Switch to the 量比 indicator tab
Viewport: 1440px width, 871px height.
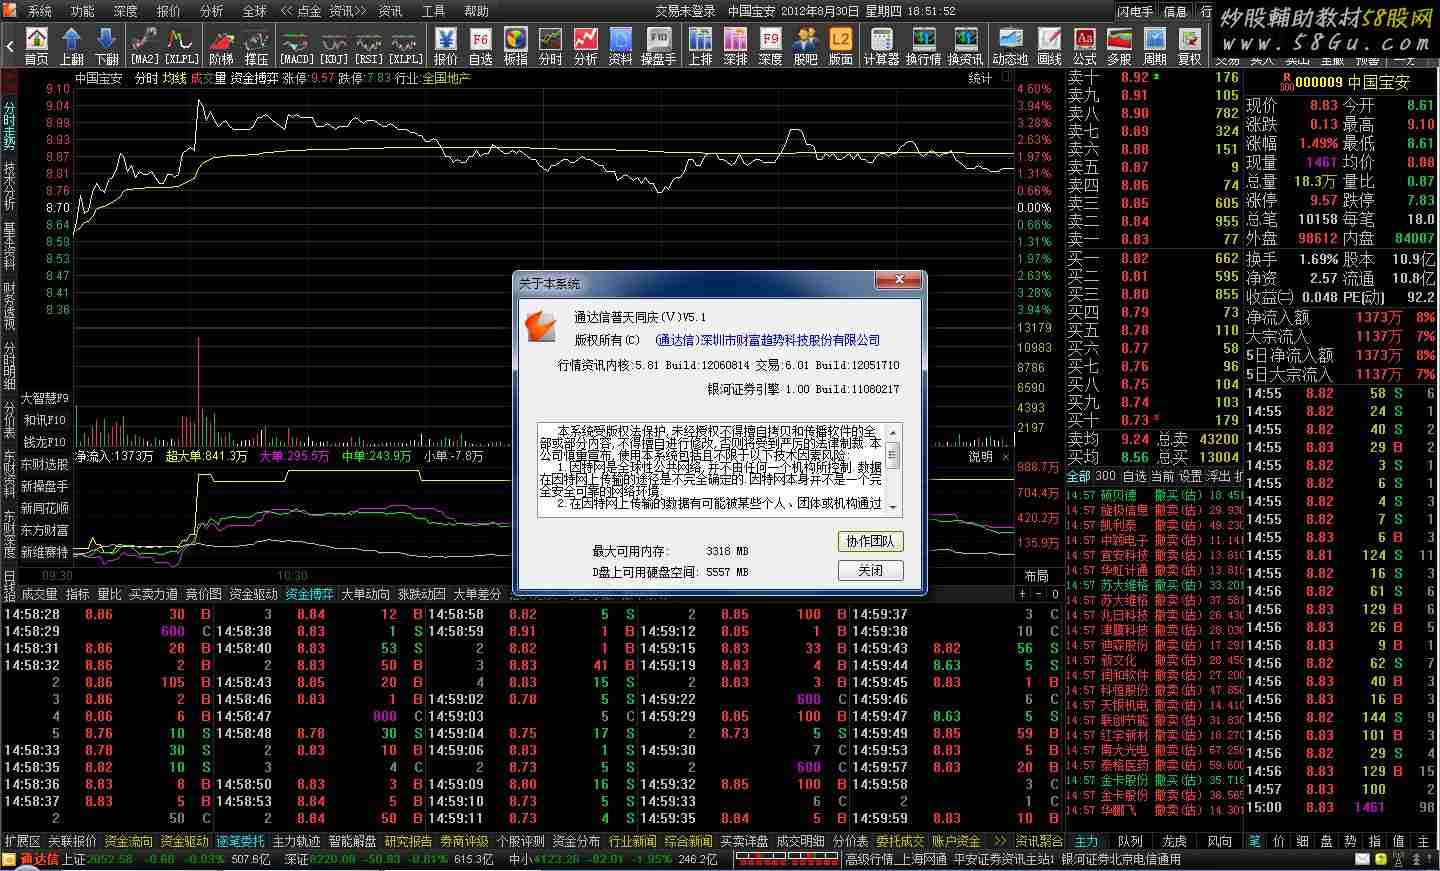[x=109, y=594]
